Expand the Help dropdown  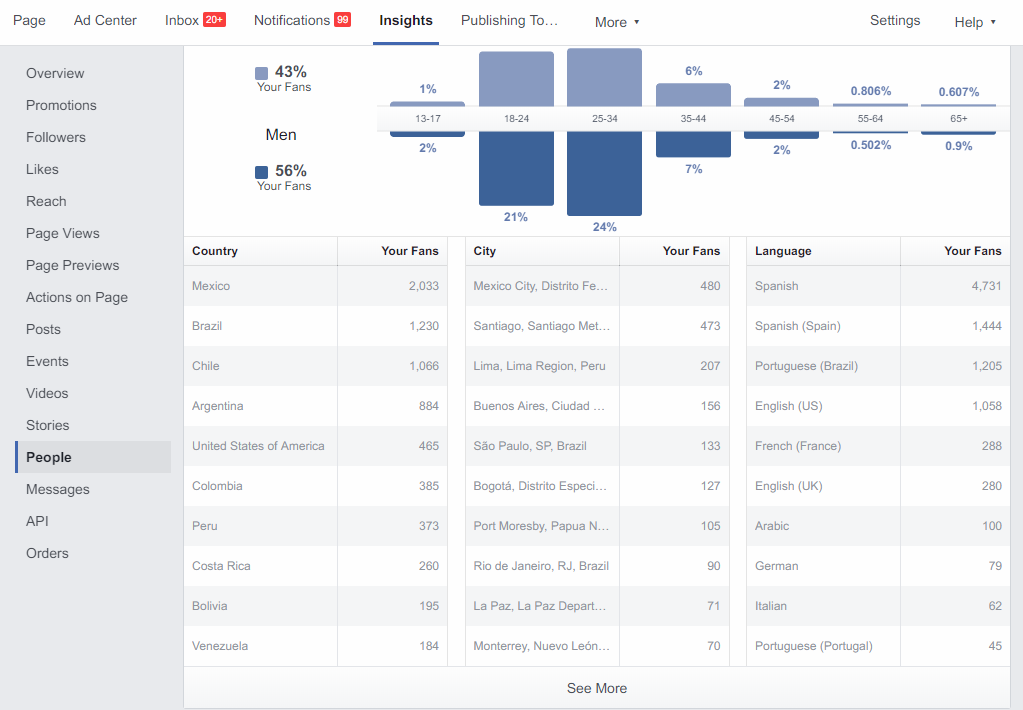(974, 22)
